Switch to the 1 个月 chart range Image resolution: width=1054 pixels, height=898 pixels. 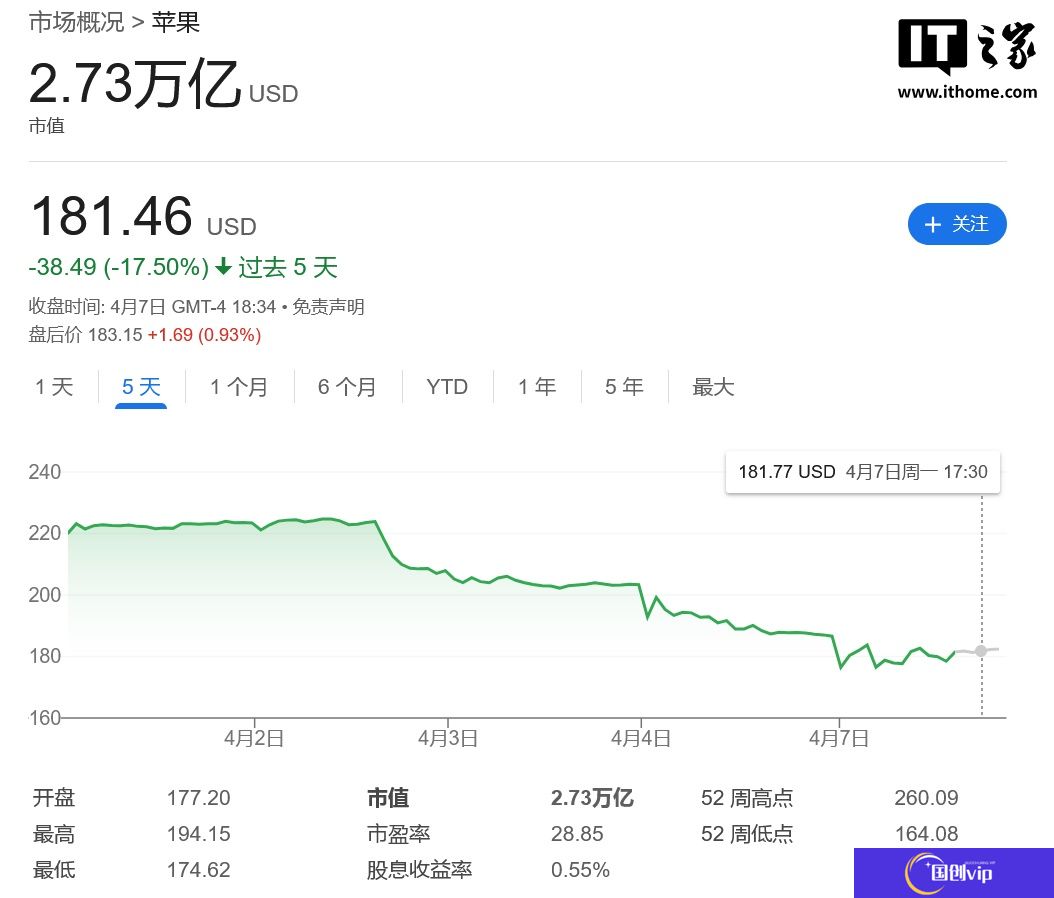pyautogui.click(x=239, y=387)
